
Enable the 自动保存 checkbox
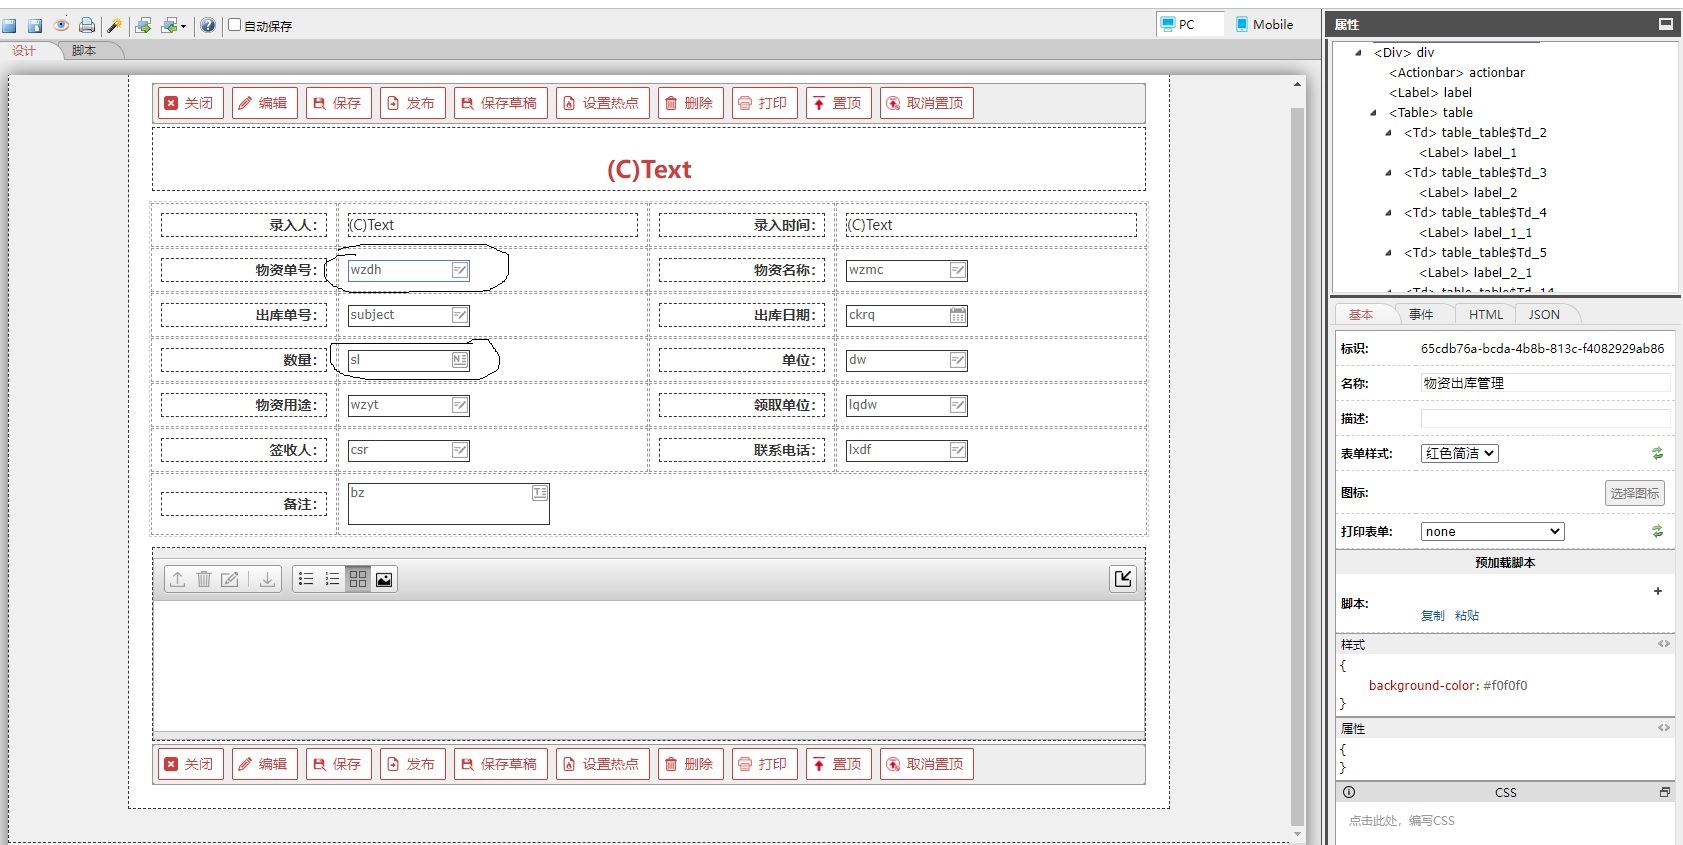tap(235, 25)
